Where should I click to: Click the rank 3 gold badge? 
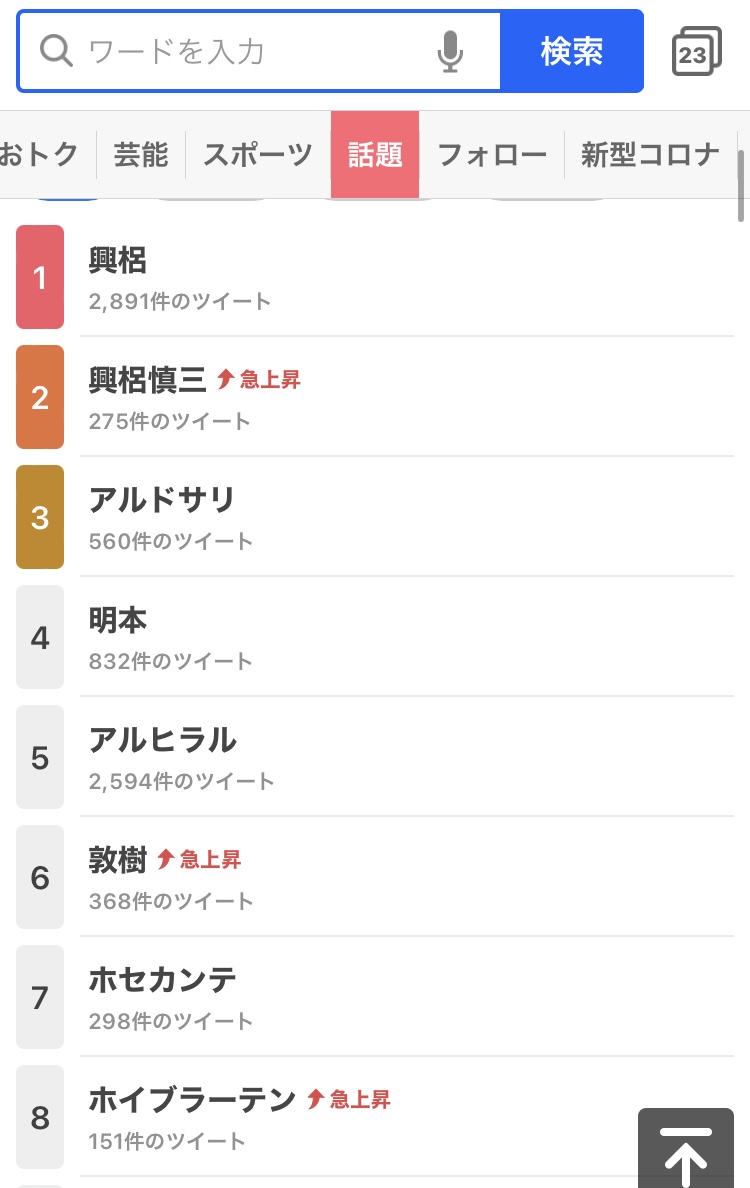[40, 517]
